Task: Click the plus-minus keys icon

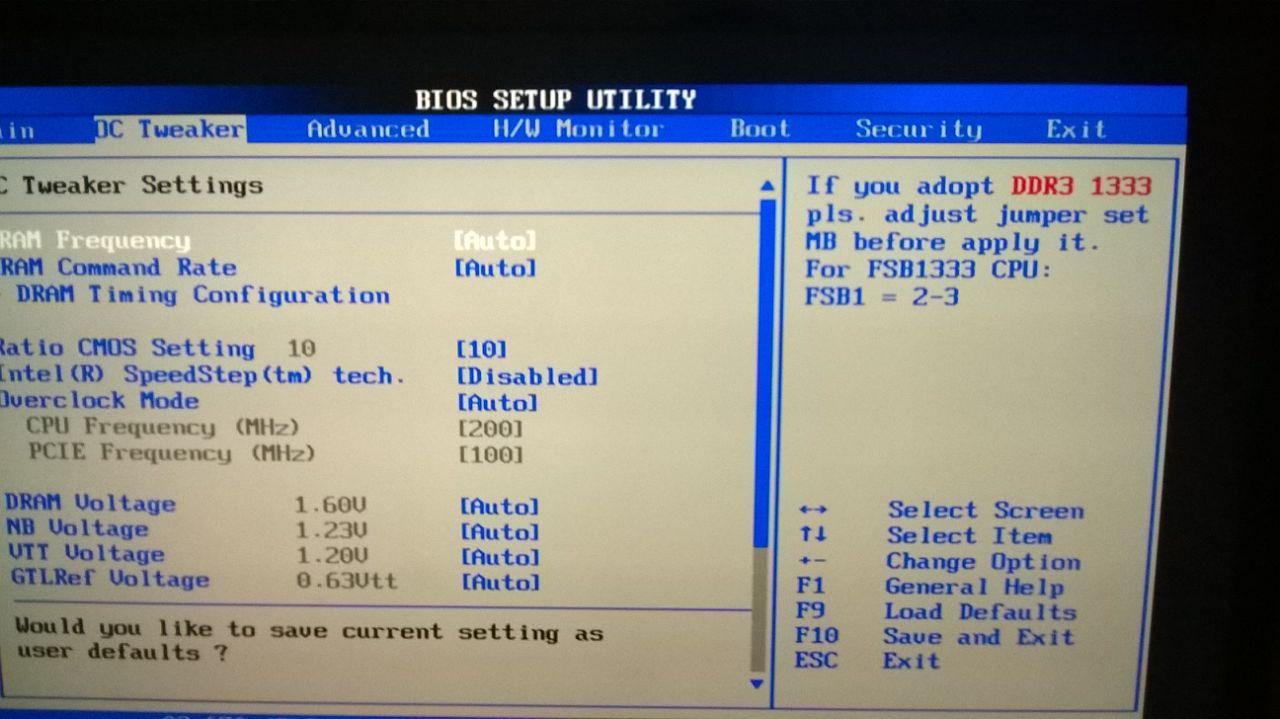Action: coord(813,561)
